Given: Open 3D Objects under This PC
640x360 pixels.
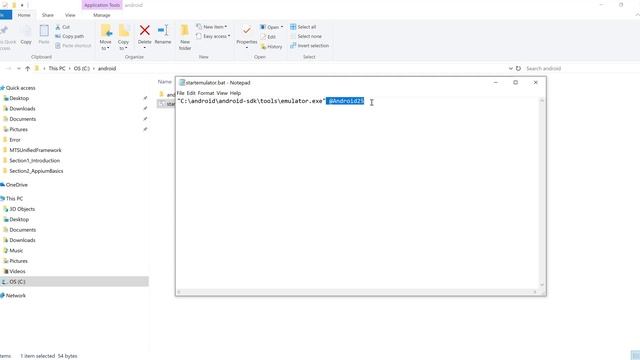Looking at the screenshot, I should coord(22,209).
